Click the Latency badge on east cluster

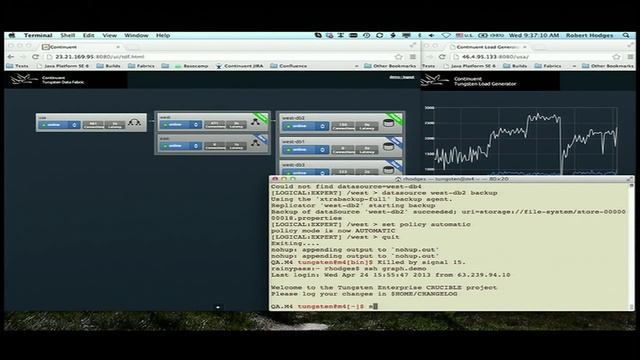237,146
